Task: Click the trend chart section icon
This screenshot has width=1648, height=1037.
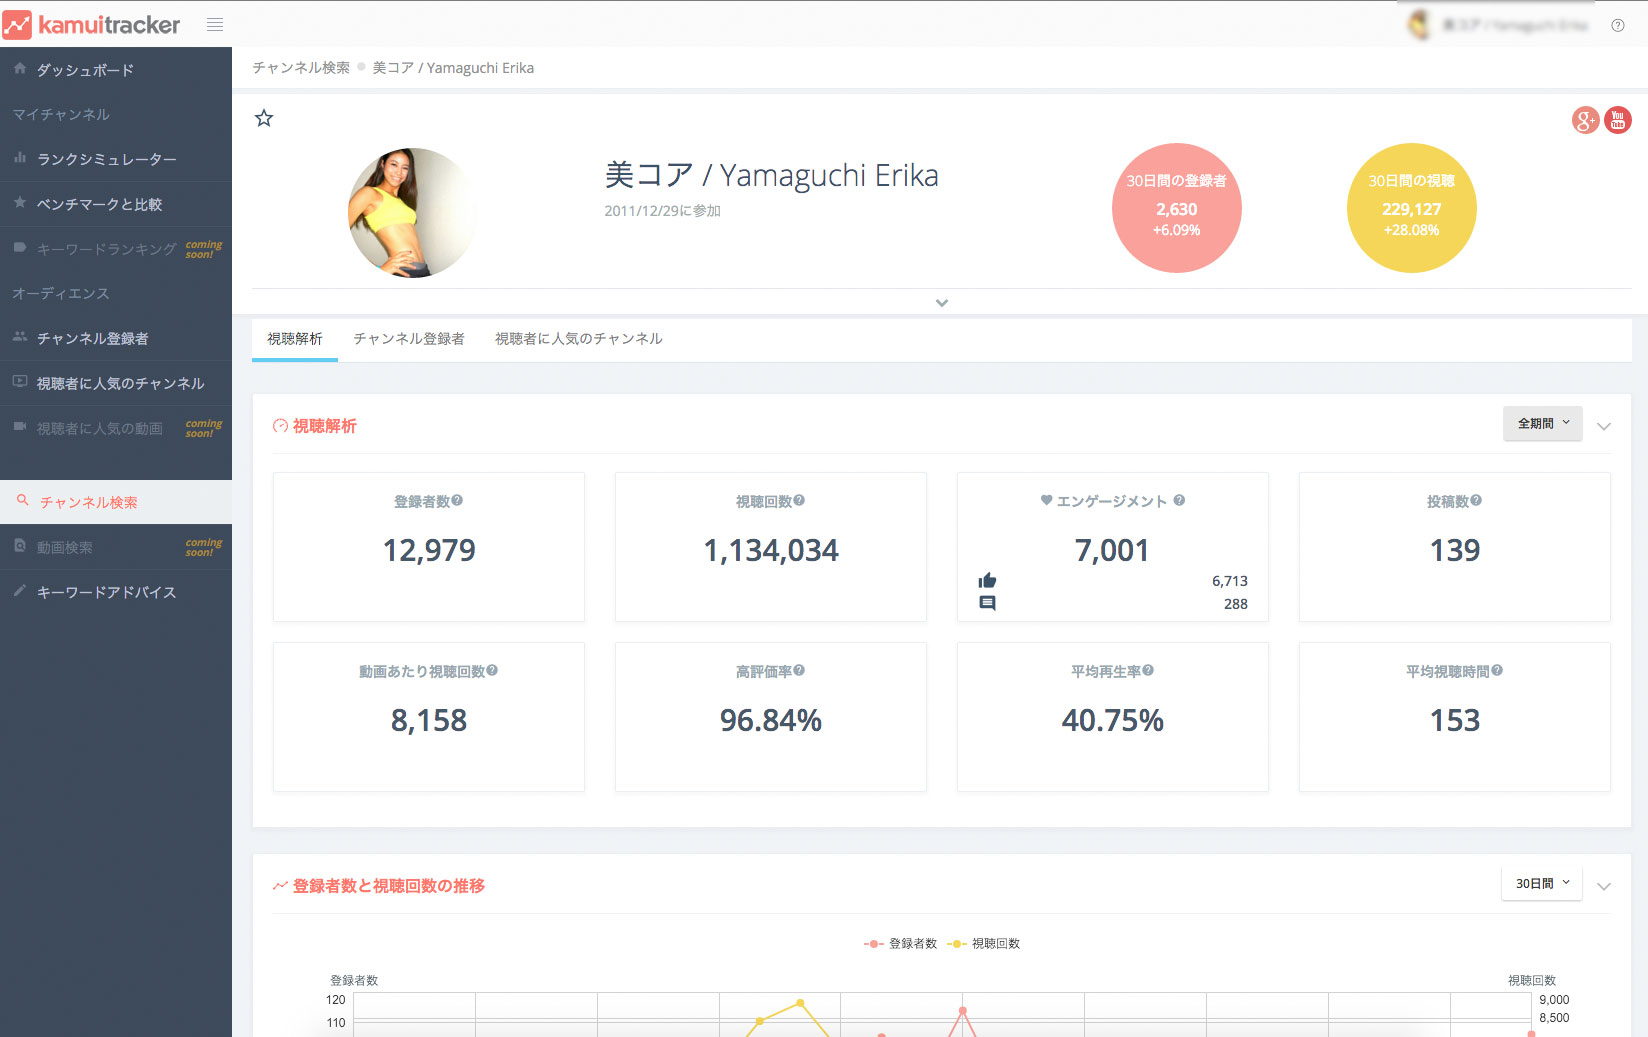Action: (x=280, y=886)
